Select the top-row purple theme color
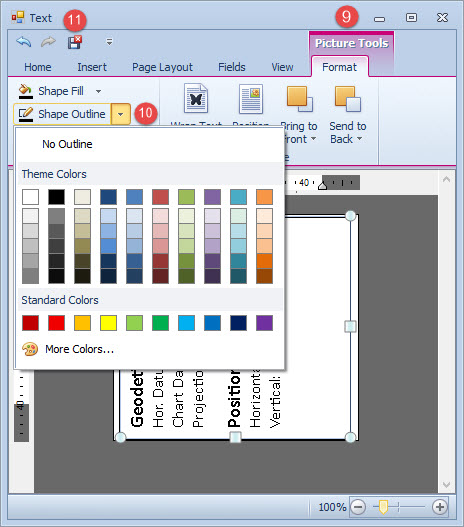Viewport: 464px width, 527px height. (212, 197)
